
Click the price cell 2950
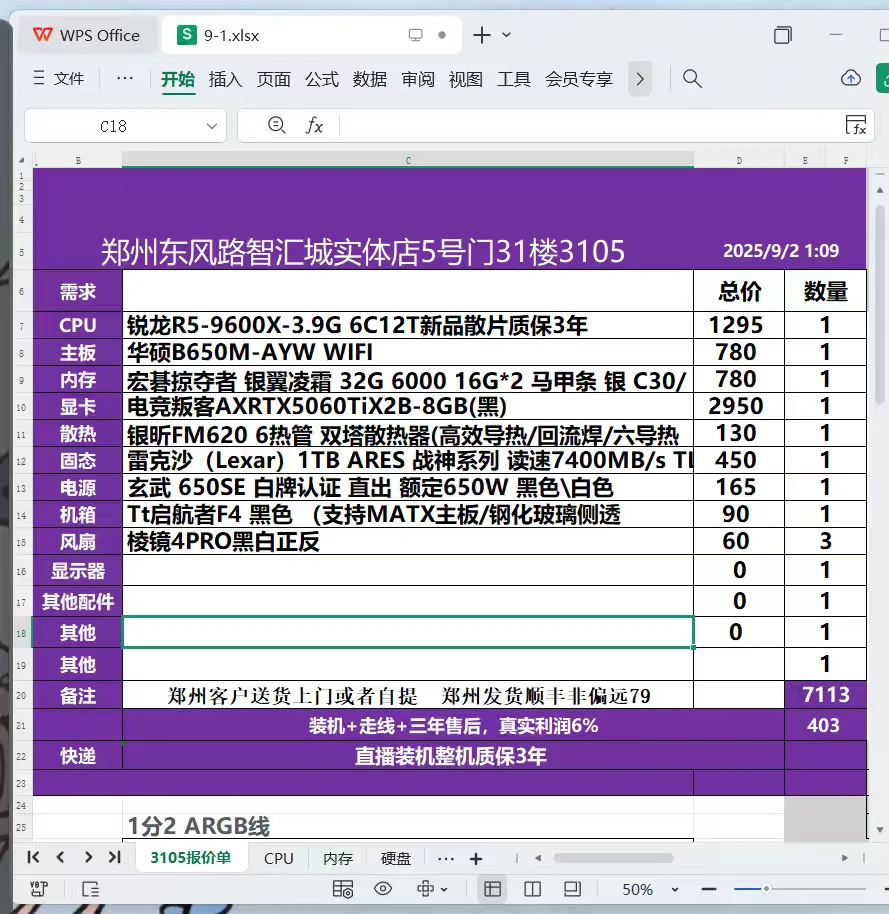pyautogui.click(x=739, y=406)
